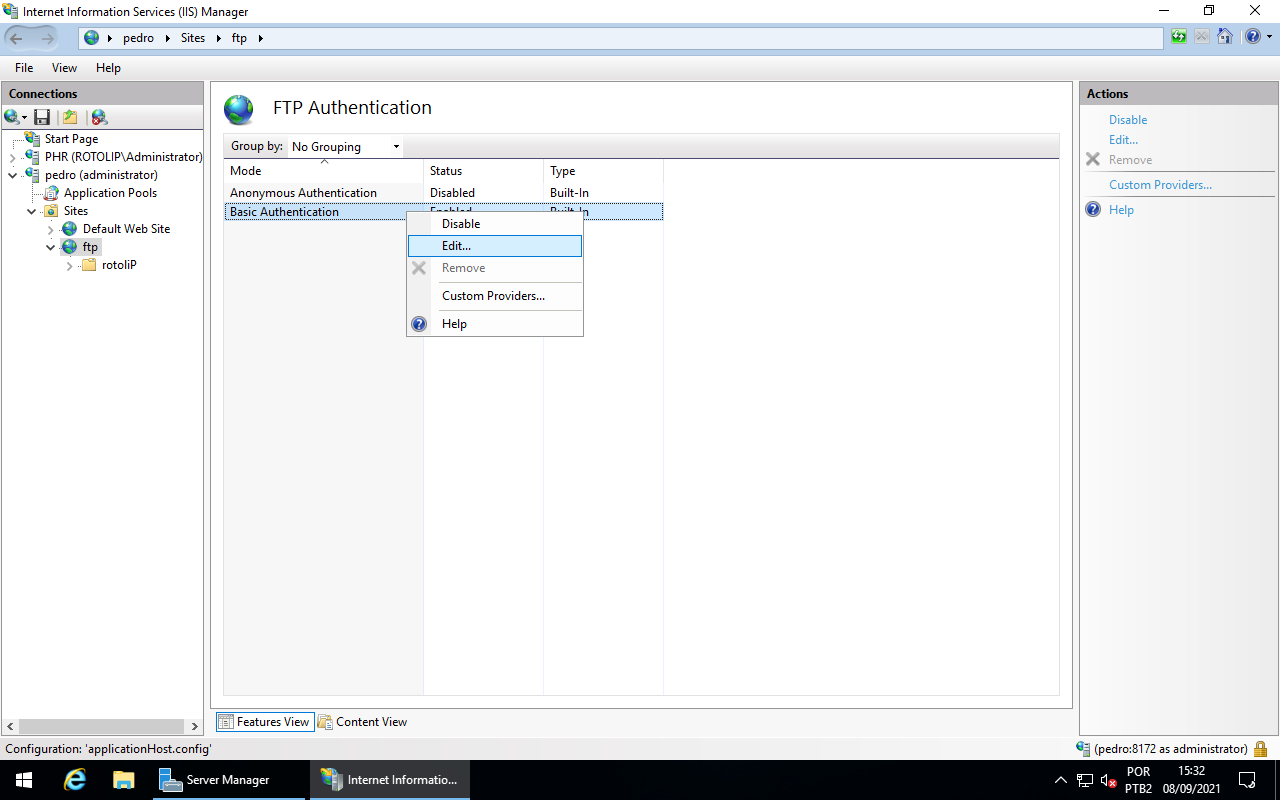The width and height of the screenshot is (1280, 800).
Task: Open Internet Explorer from the taskbar
Action: 75,780
